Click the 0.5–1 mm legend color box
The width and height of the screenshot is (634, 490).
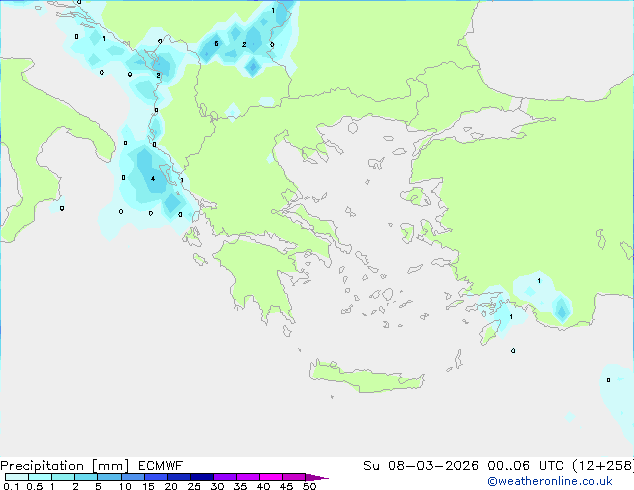(x=40, y=477)
